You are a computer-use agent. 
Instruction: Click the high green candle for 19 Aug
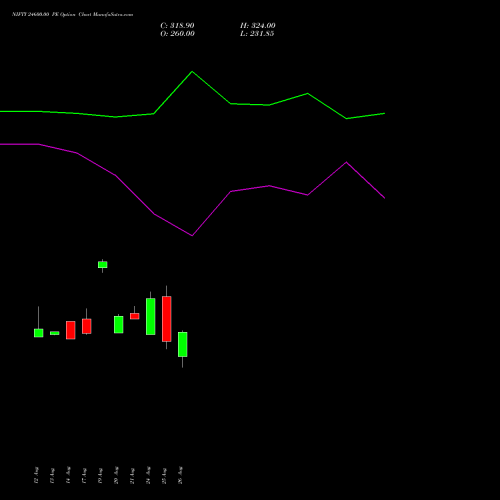103,265
